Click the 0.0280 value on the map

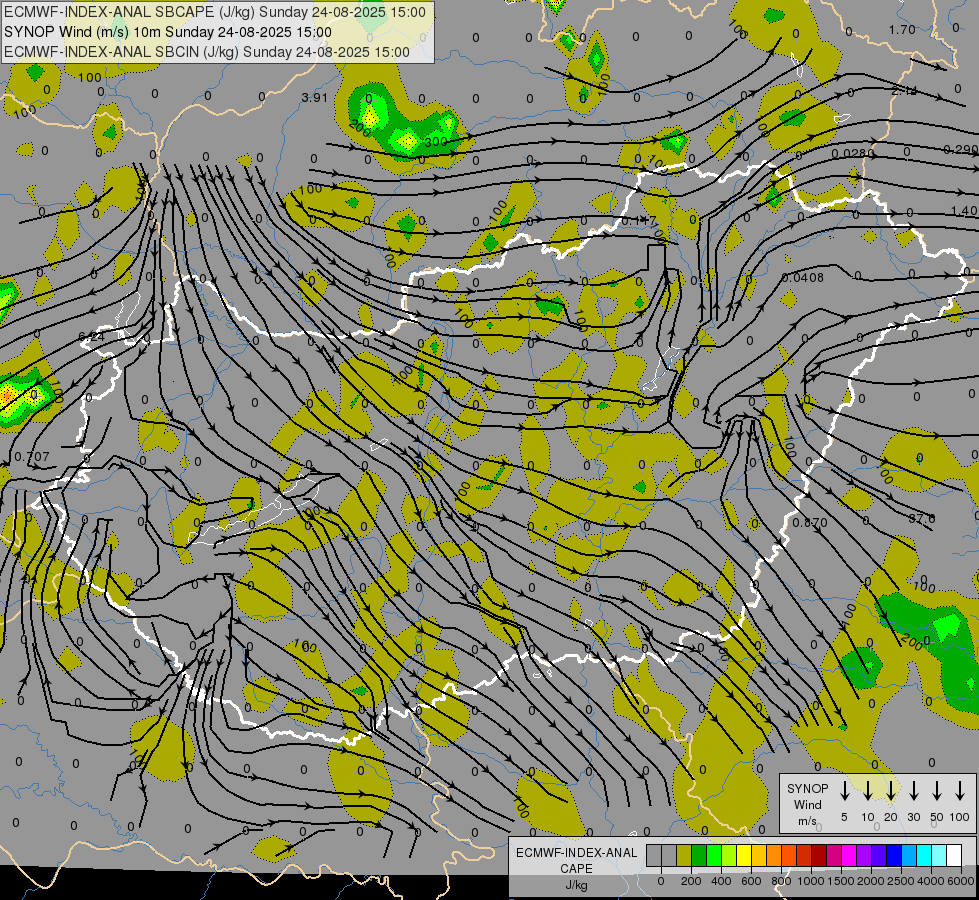(853, 154)
